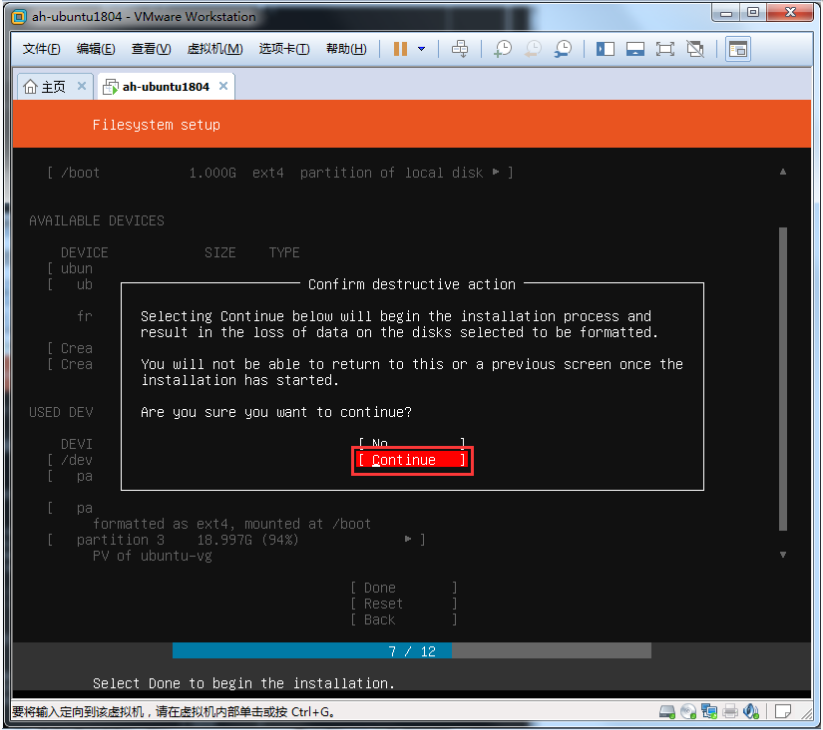The image size is (823, 730).
Task: Click the hard disk status icon
Action: coord(667,712)
